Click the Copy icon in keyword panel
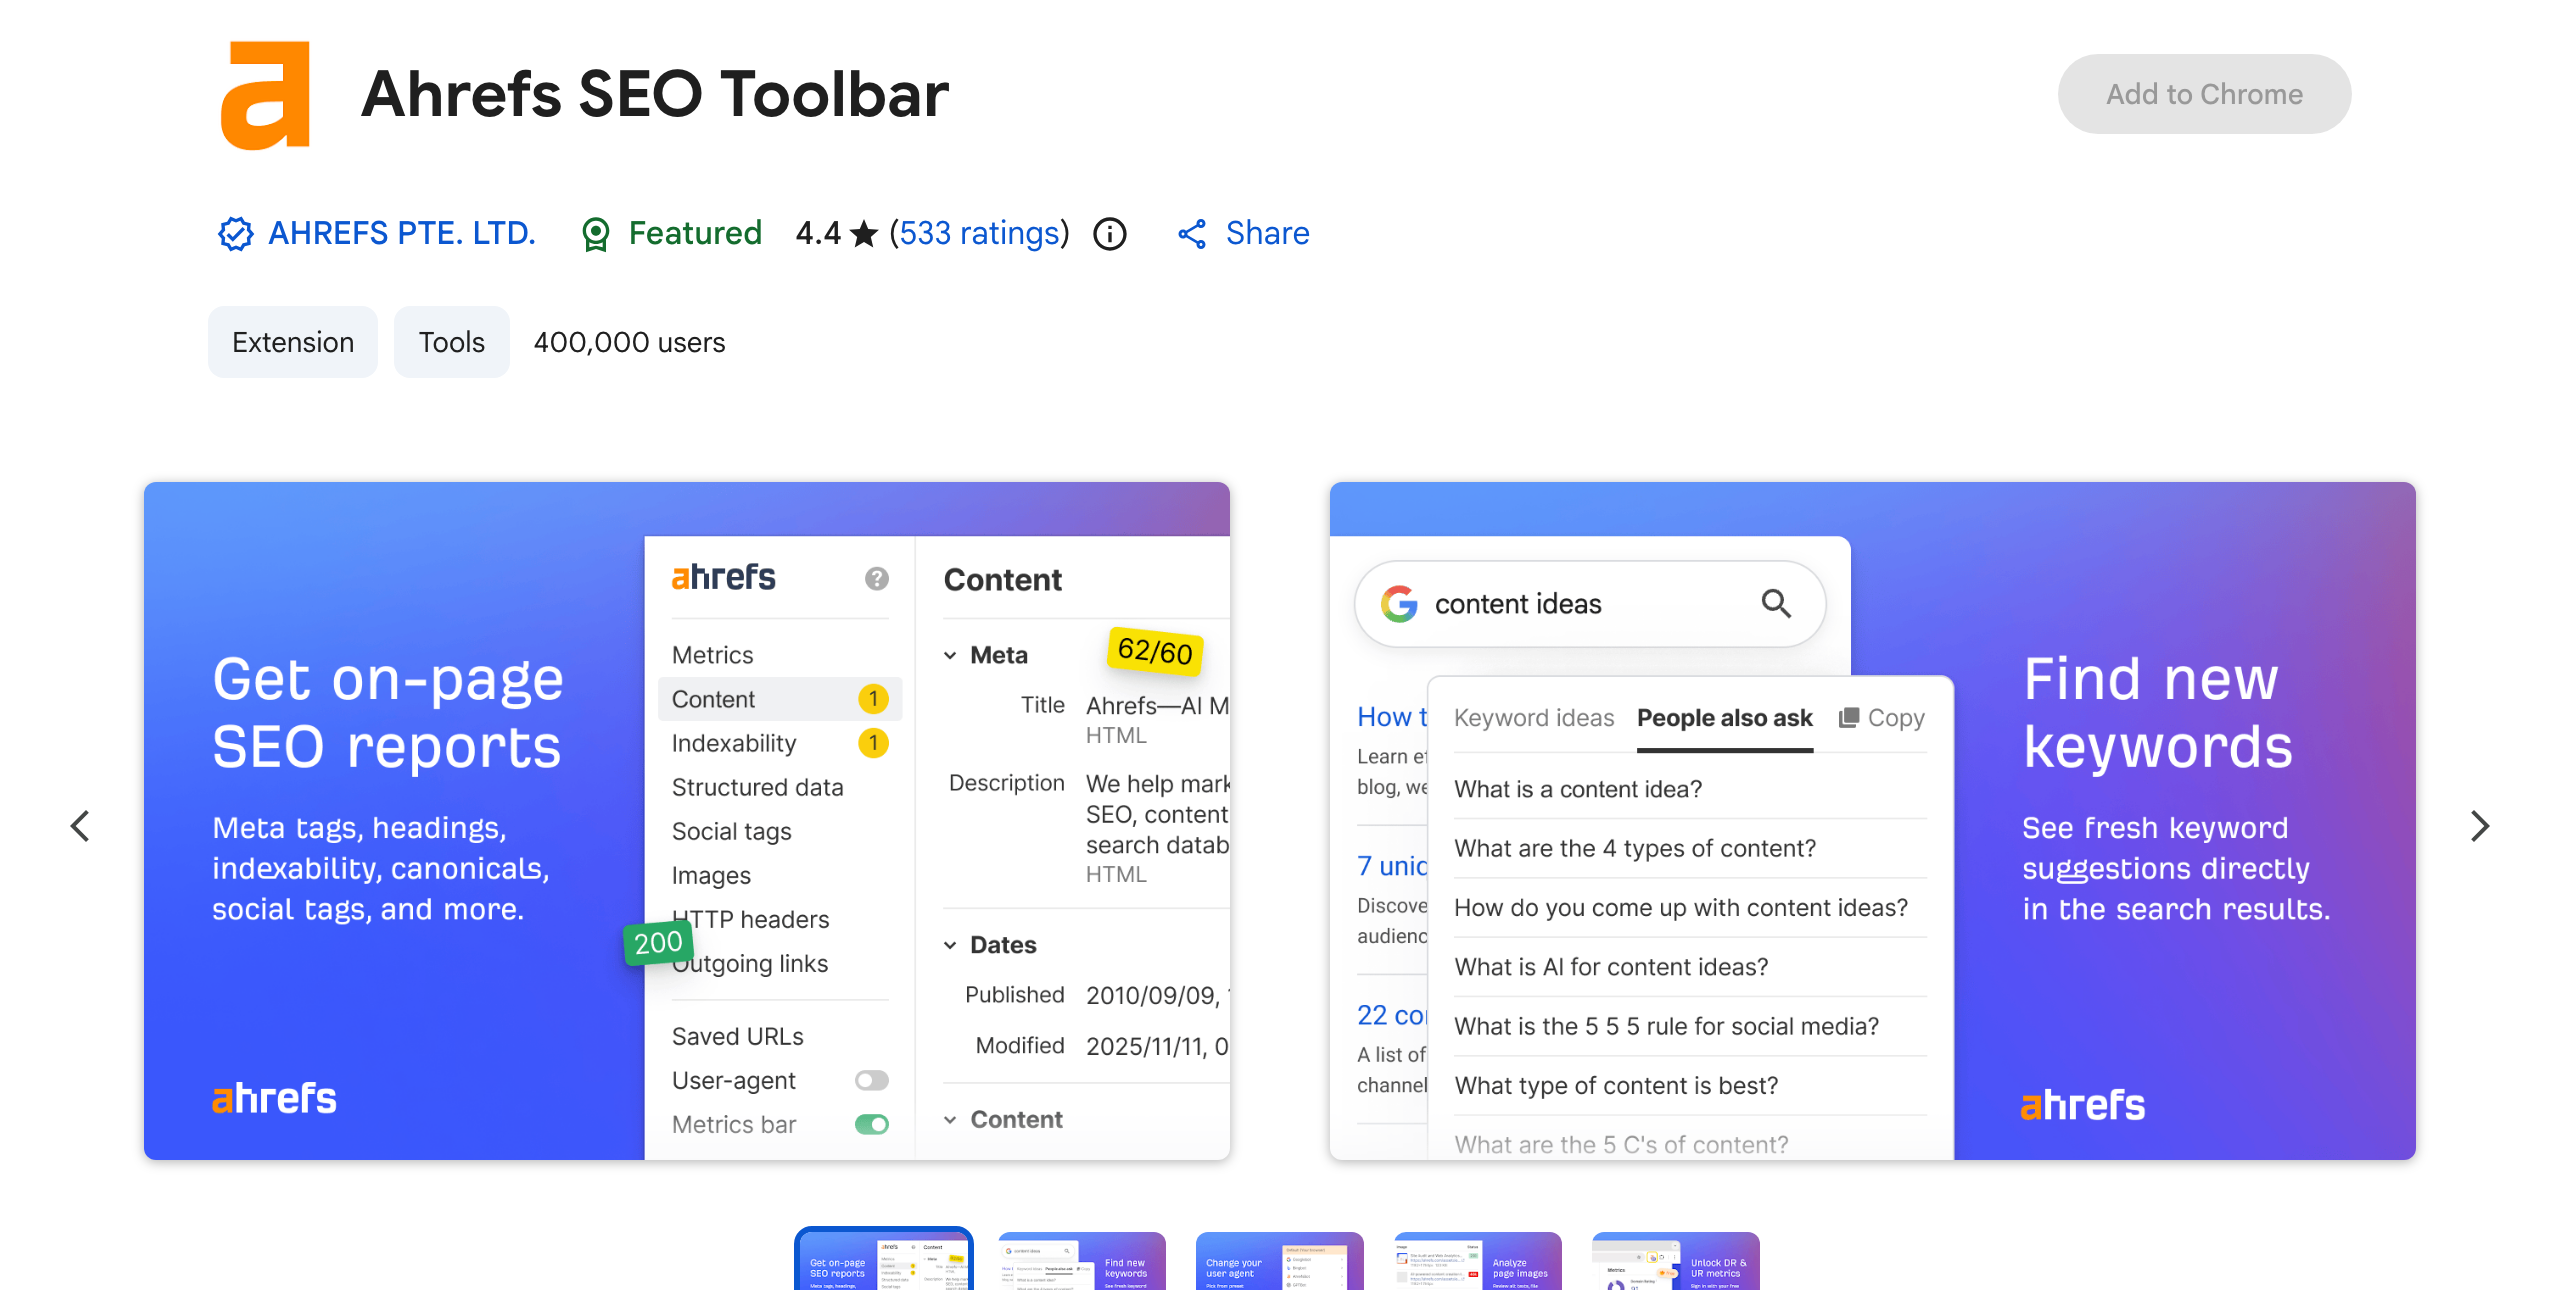 point(1849,717)
